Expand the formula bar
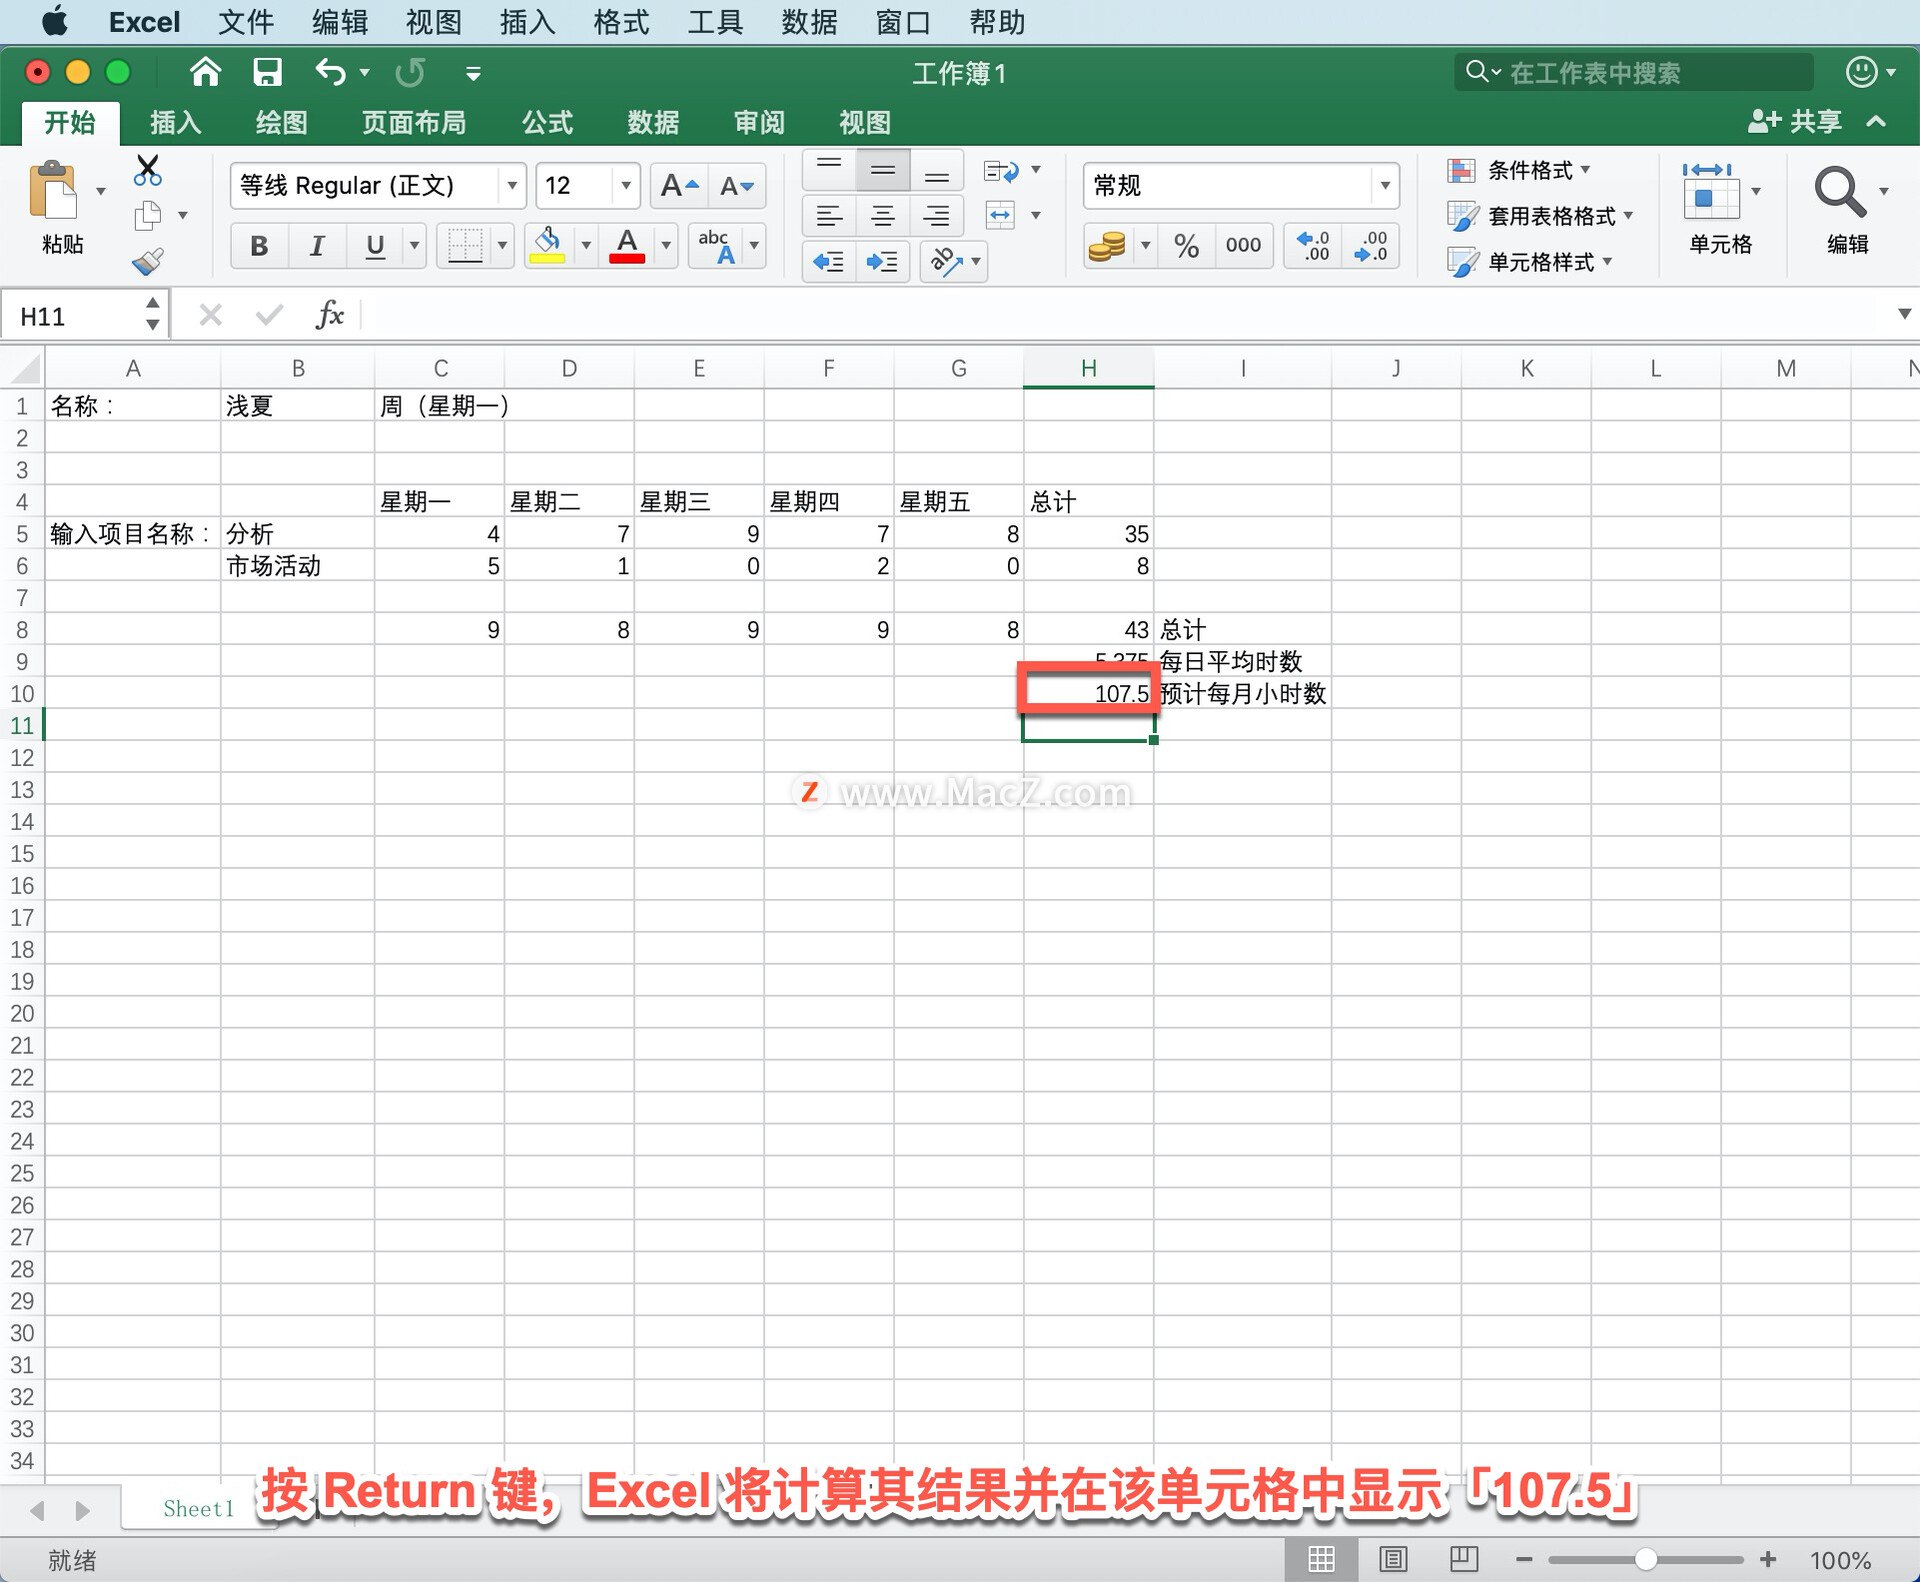The width and height of the screenshot is (1920, 1582). point(1904,314)
